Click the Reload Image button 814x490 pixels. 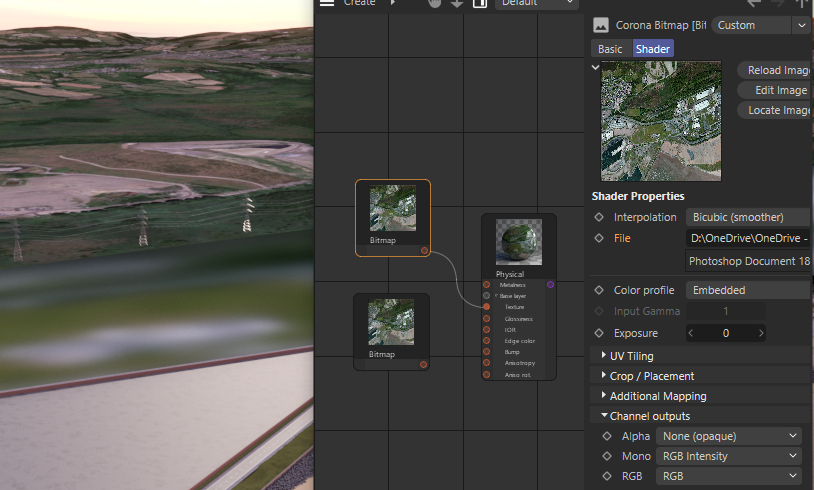point(775,70)
